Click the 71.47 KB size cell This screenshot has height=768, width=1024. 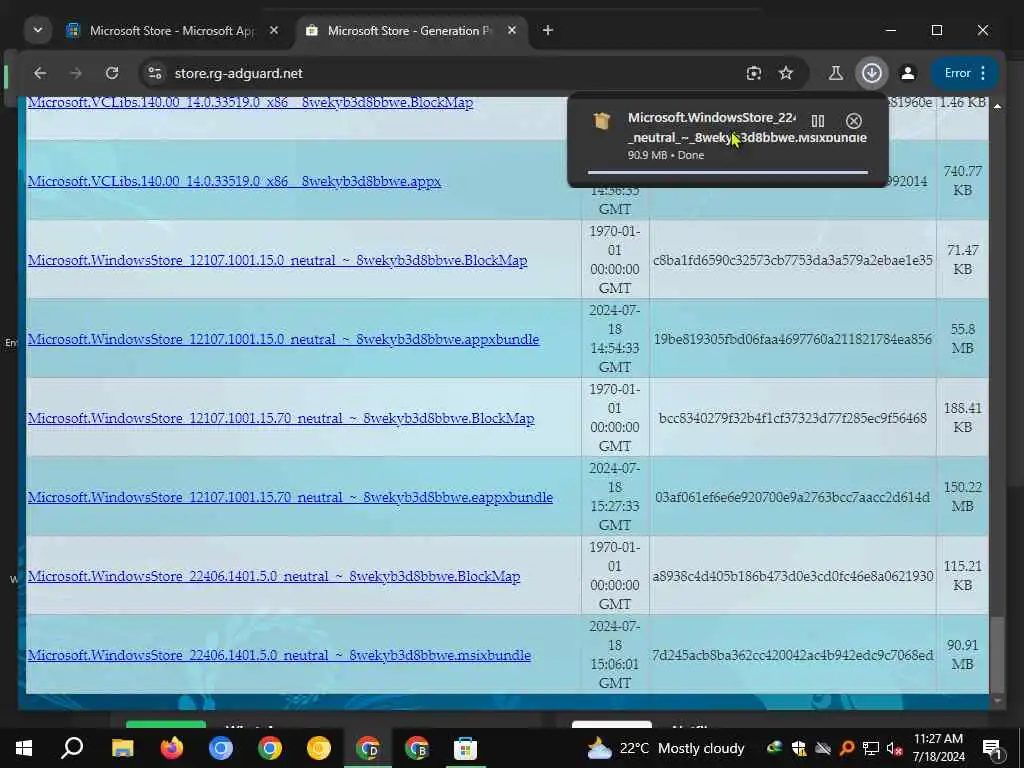click(963, 259)
